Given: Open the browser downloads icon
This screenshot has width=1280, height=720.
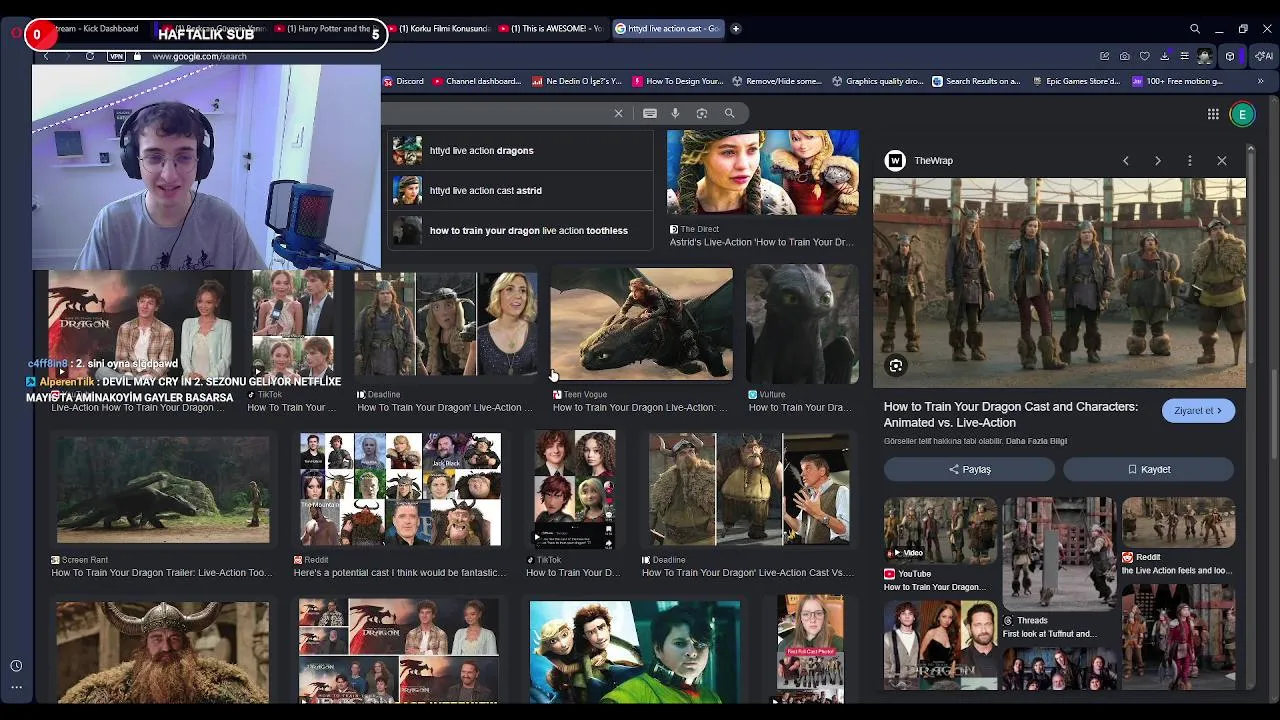Looking at the screenshot, I should click(x=1165, y=57).
